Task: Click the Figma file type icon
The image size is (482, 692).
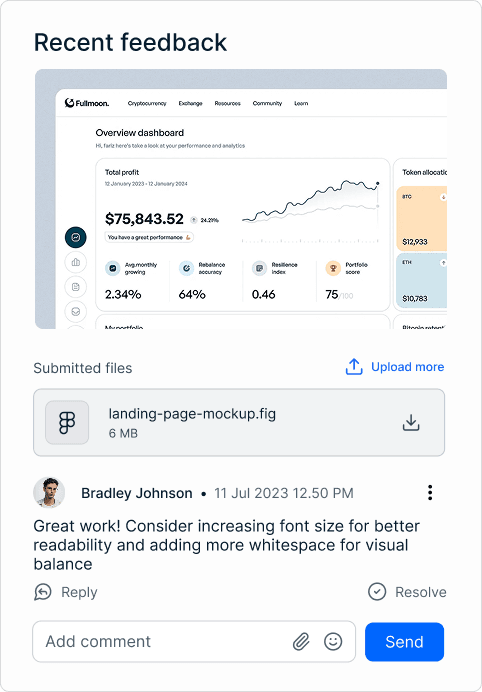Action: pos(67,422)
